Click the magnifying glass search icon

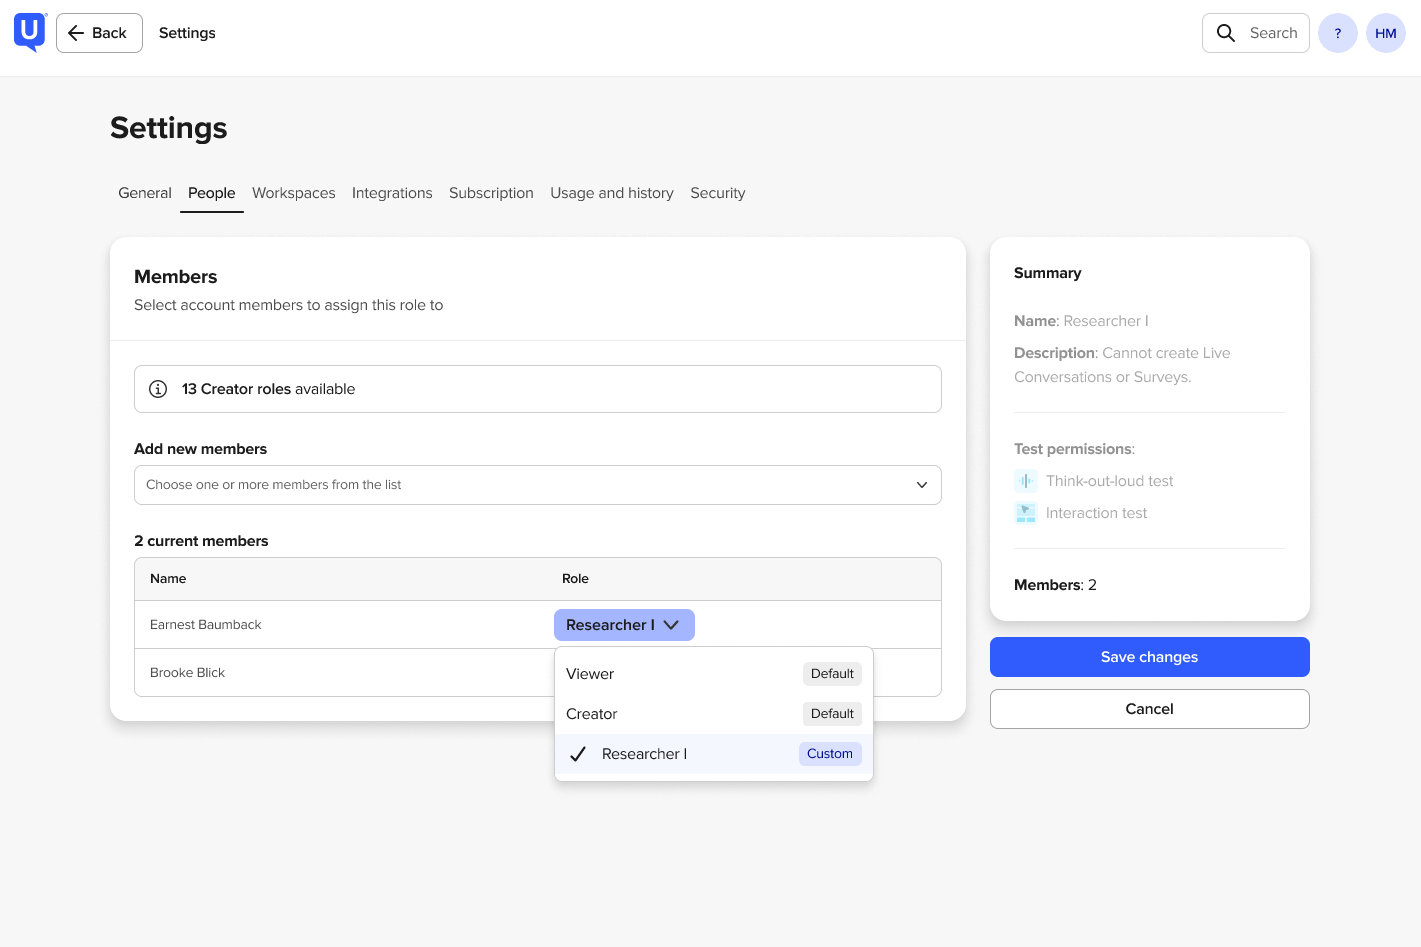pyautogui.click(x=1225, y=33)
